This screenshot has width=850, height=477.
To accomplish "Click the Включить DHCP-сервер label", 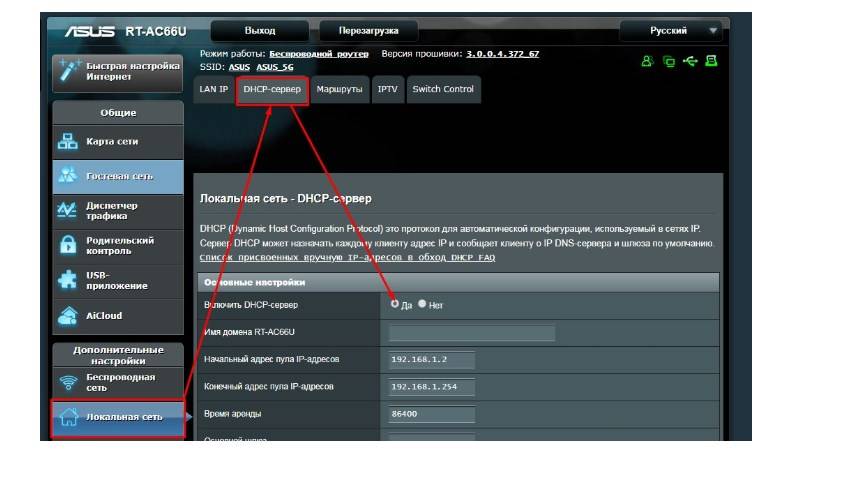I will click(251, 305).
